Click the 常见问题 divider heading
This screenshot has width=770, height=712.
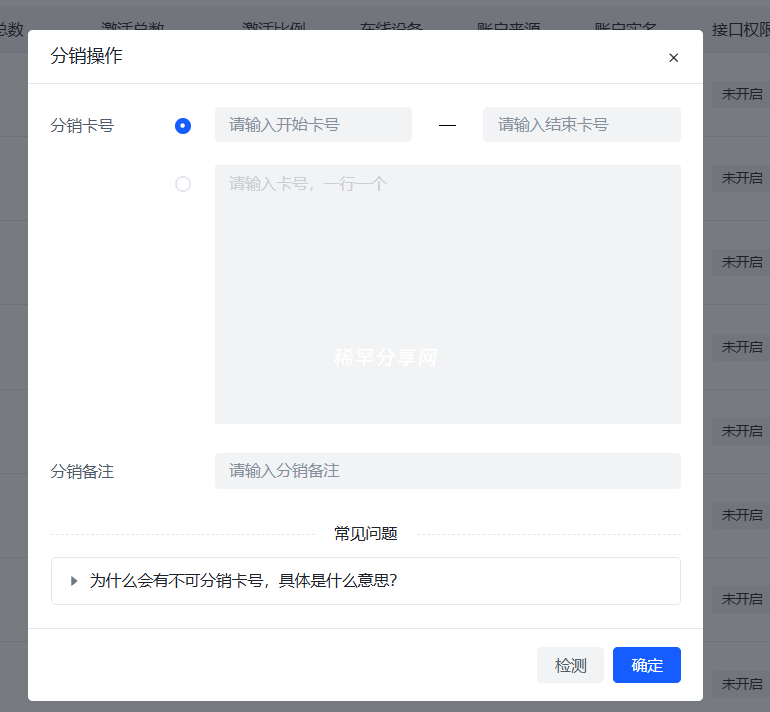click(365, 534)
